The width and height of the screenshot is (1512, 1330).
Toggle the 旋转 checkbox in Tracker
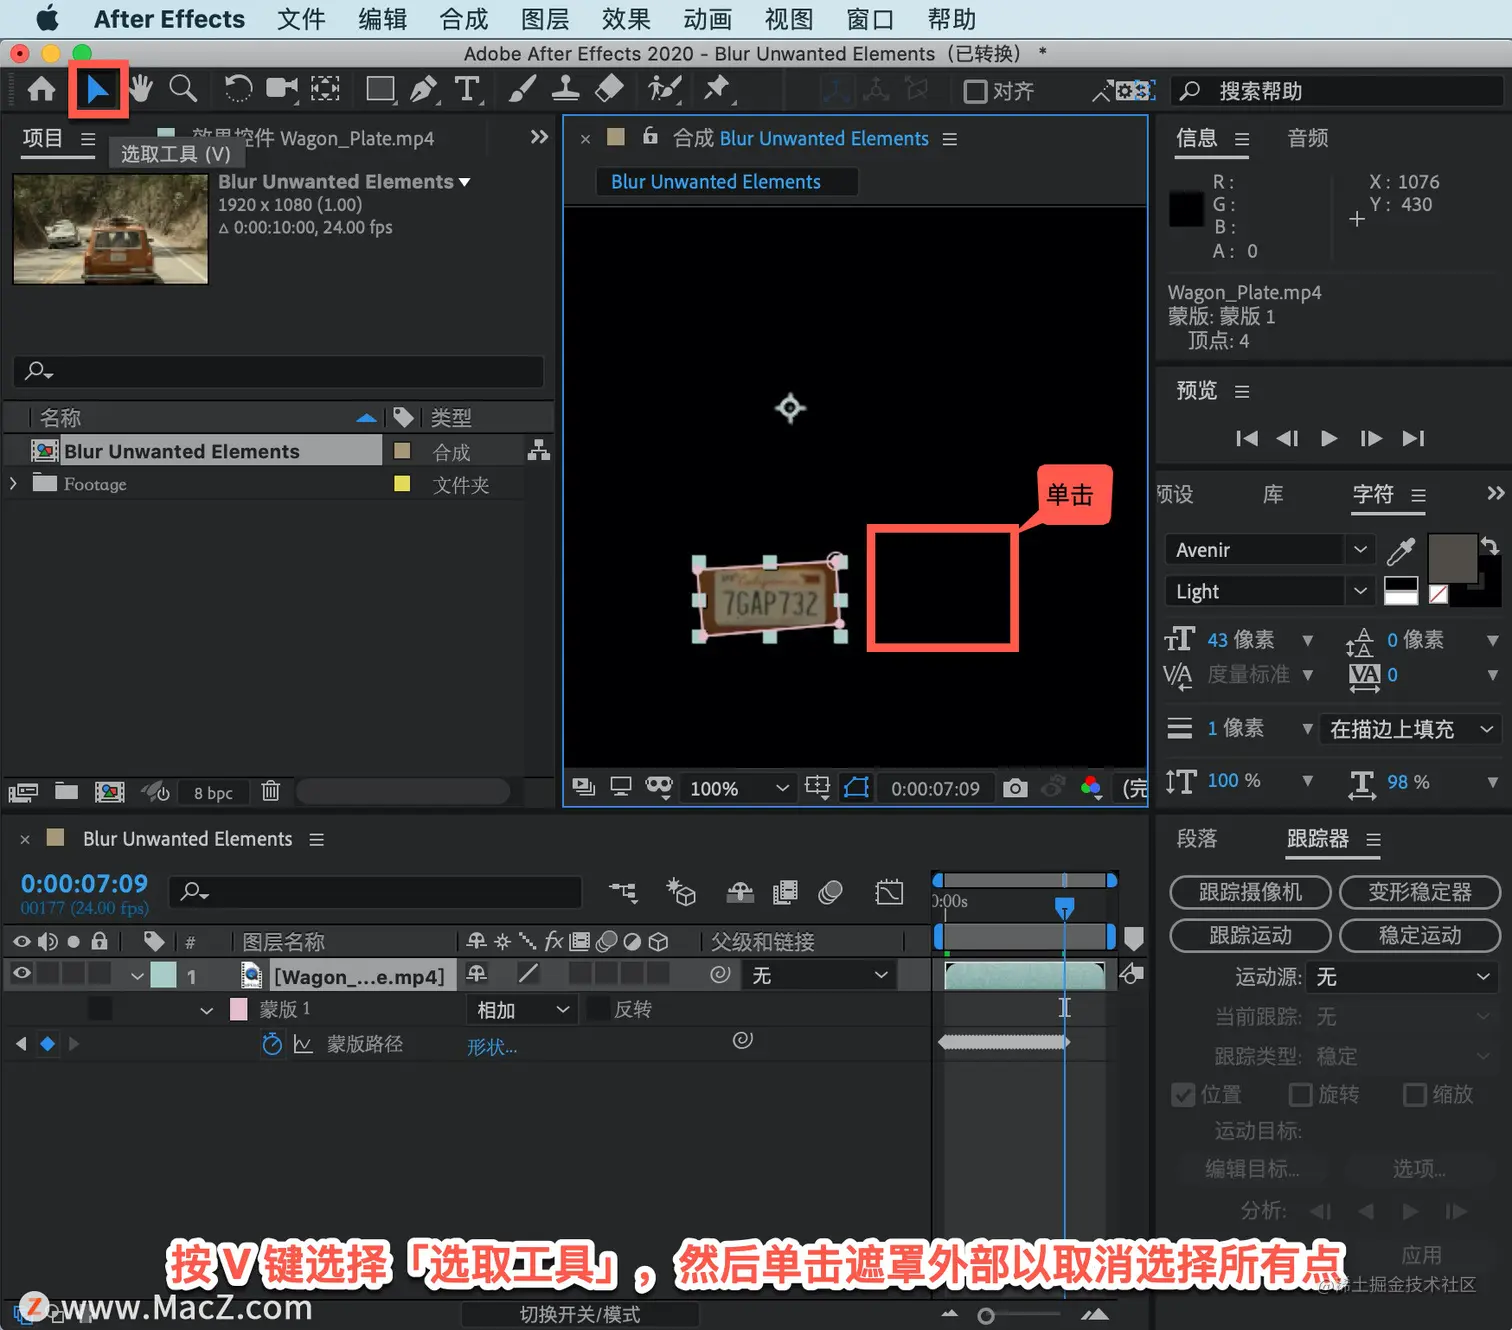[x=1300, y=1095]
